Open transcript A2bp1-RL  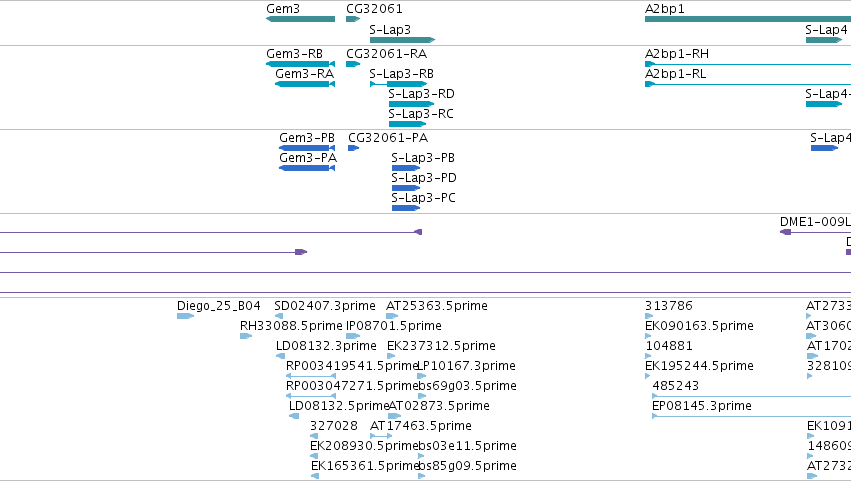[x=676, y=74]
